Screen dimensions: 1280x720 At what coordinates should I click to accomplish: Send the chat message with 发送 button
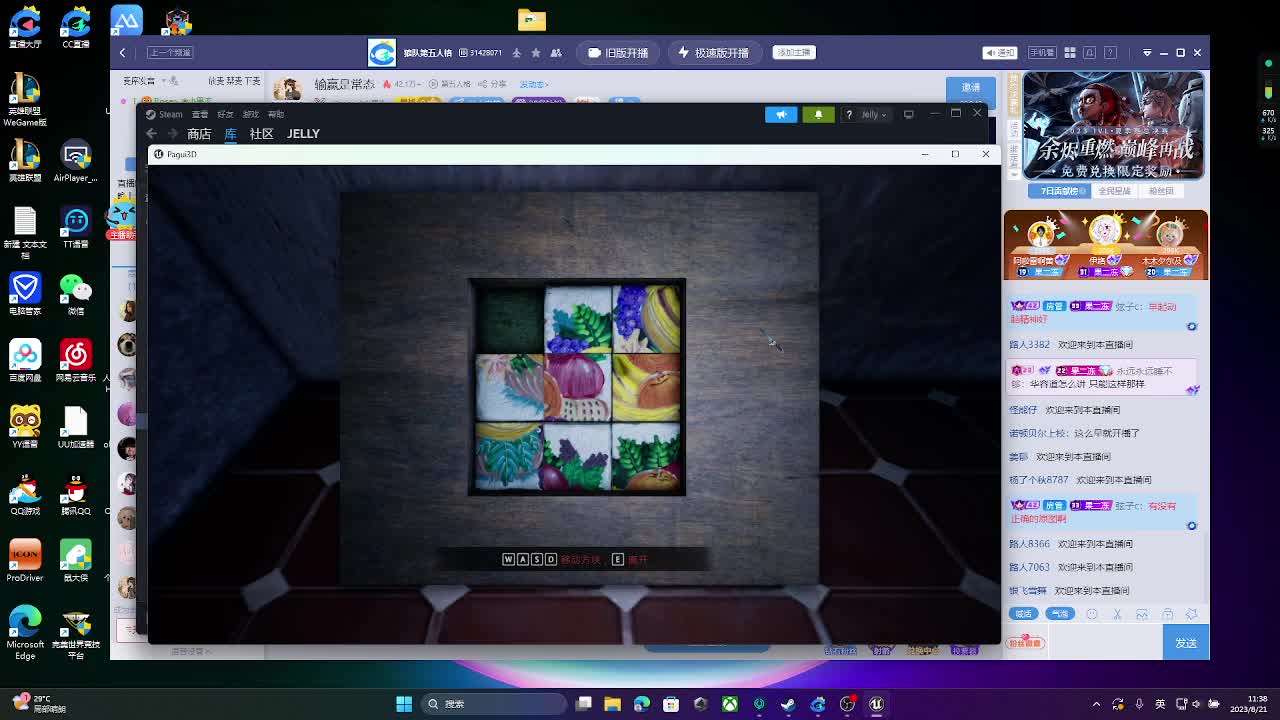[x=1186, y=643]
